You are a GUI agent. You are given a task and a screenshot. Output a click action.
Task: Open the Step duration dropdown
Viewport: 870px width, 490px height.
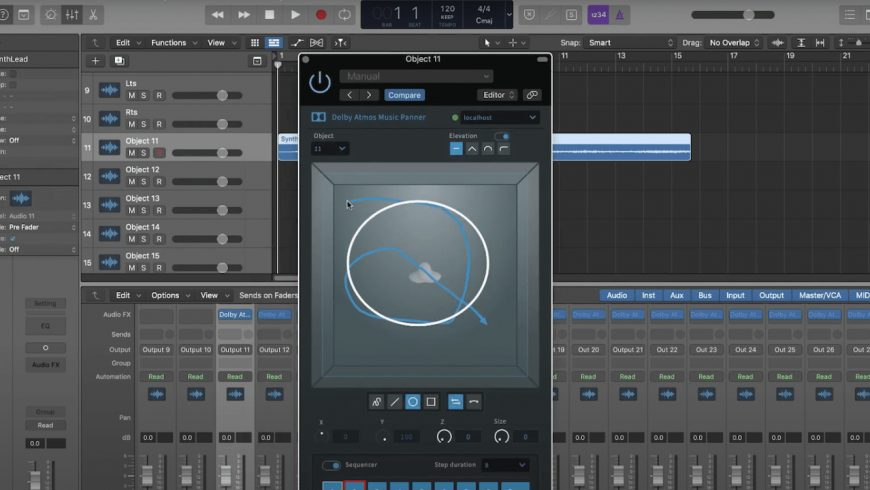[504, 465]
